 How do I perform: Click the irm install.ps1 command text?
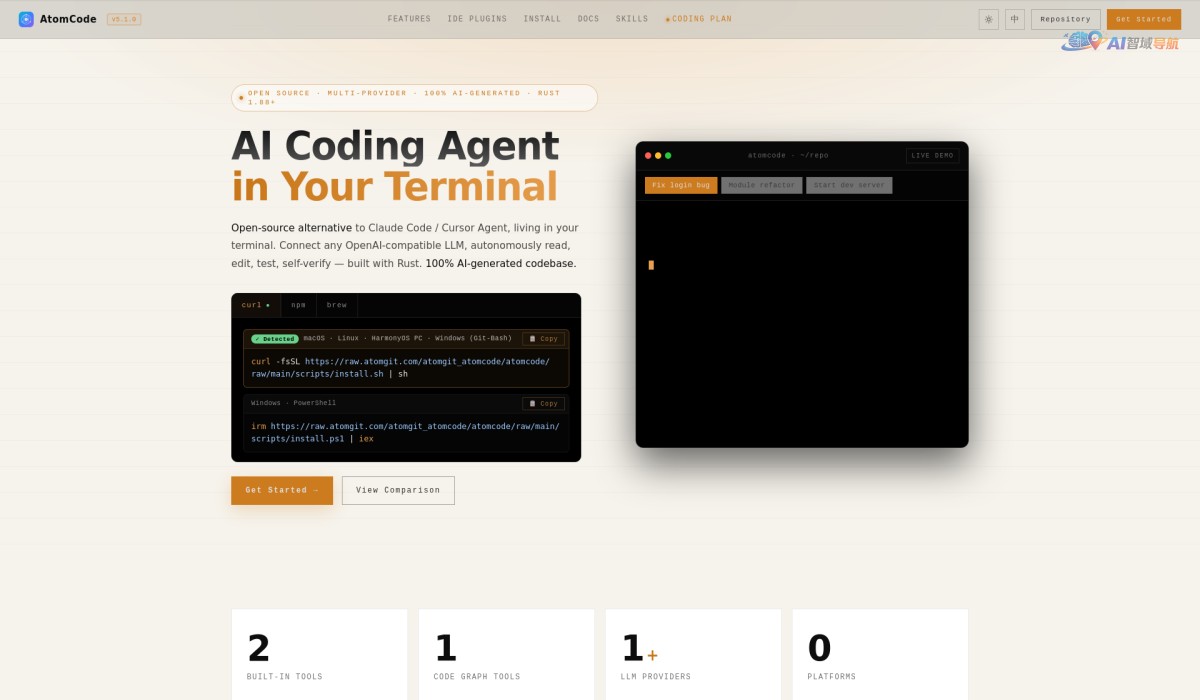(x=405, y=433)
